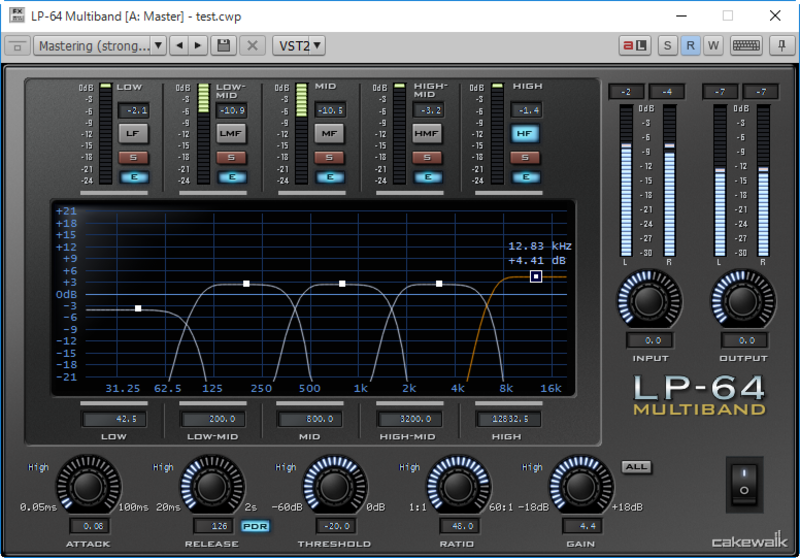
Task: Solo the MID band
Action: click(329, 158)
